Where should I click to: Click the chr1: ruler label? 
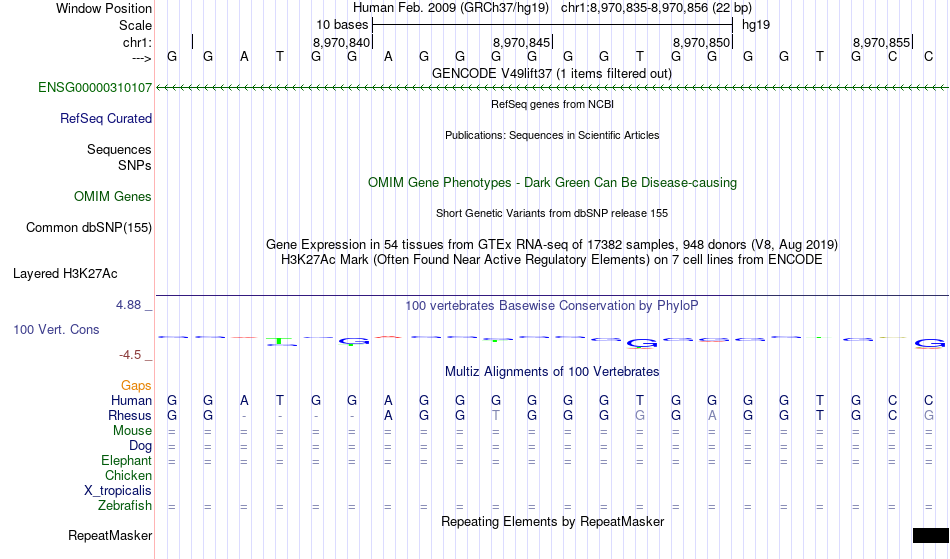point(137,42)
